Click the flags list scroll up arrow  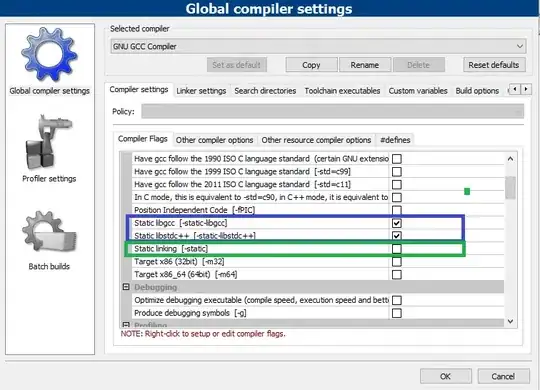(510, 159)
